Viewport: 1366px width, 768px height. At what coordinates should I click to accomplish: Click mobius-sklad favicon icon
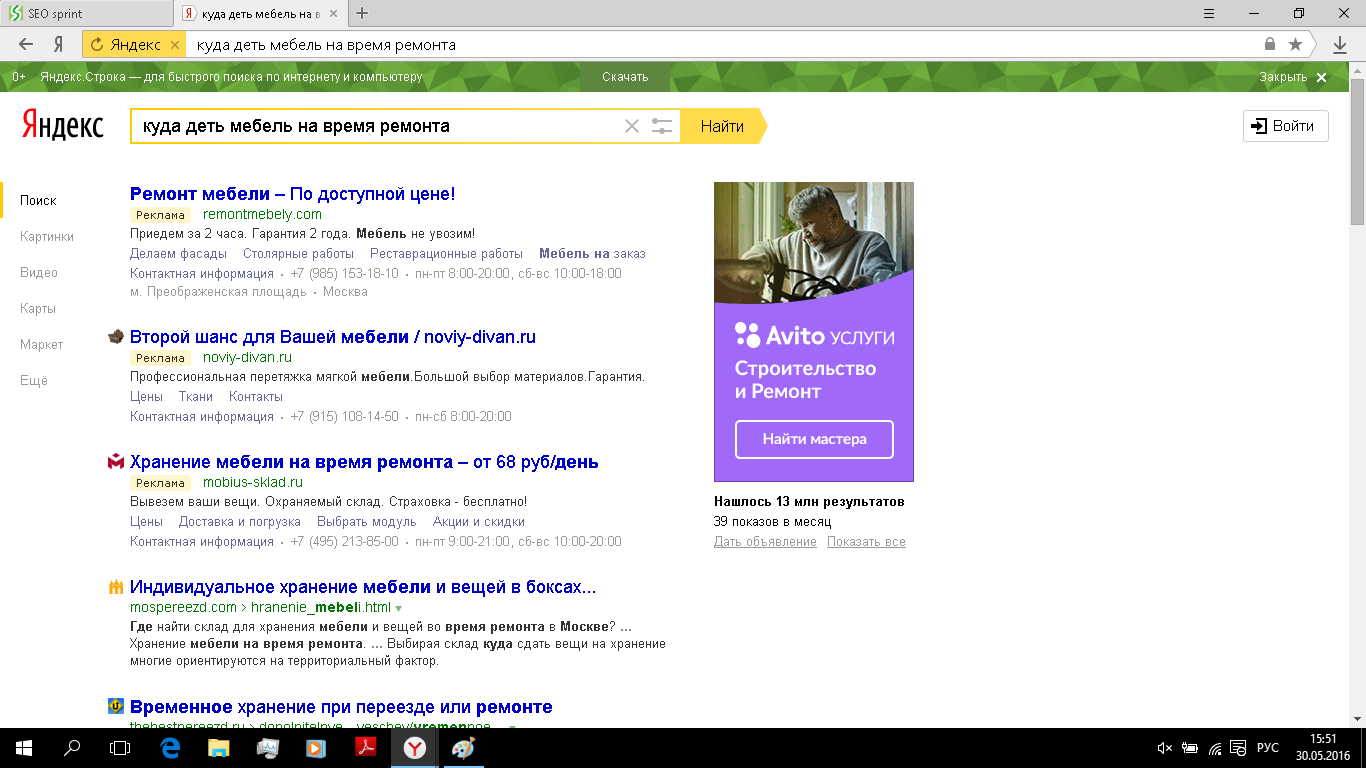point(115,462)
